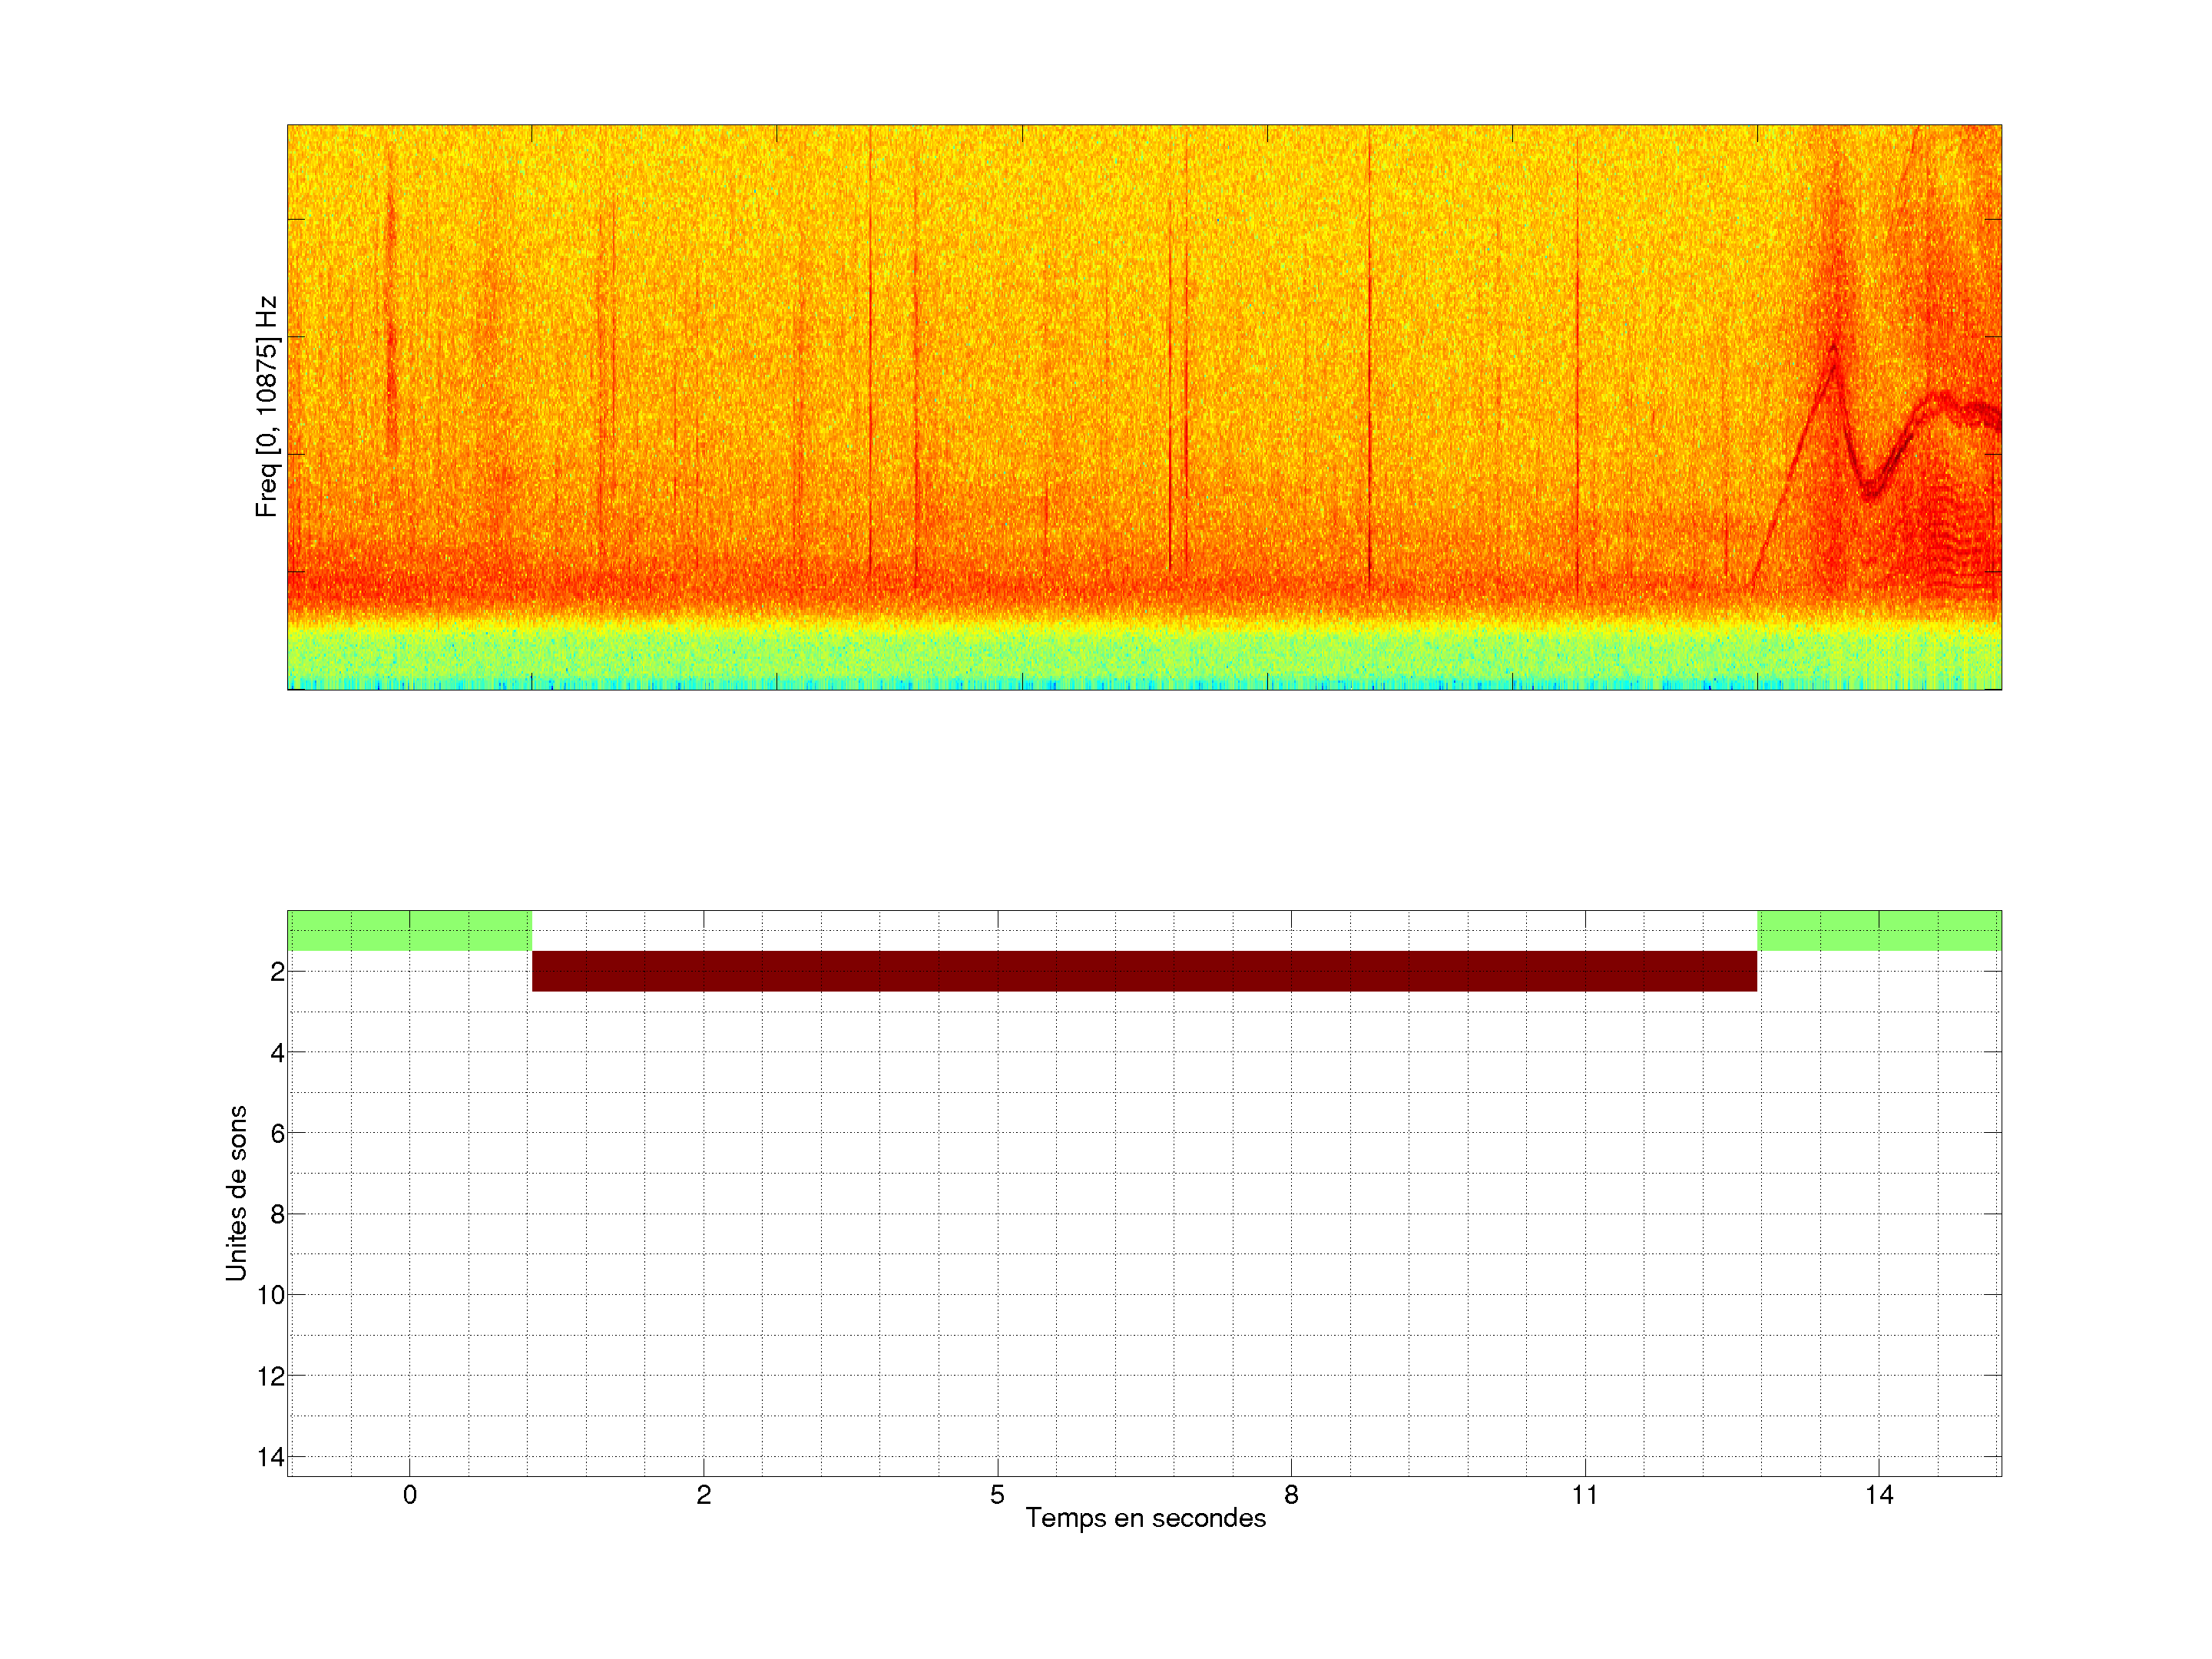Click the left green bar segment

point(409,930)
